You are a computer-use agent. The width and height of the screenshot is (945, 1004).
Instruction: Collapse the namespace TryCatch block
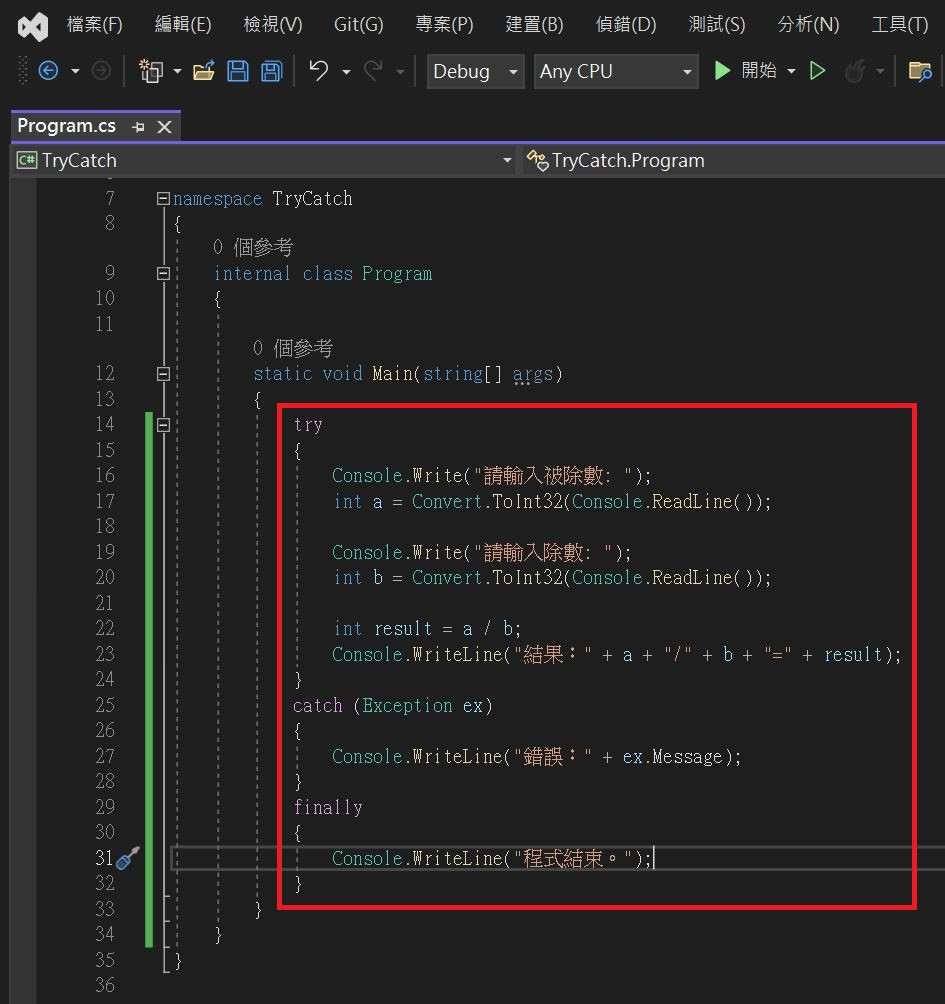(163, 199)
